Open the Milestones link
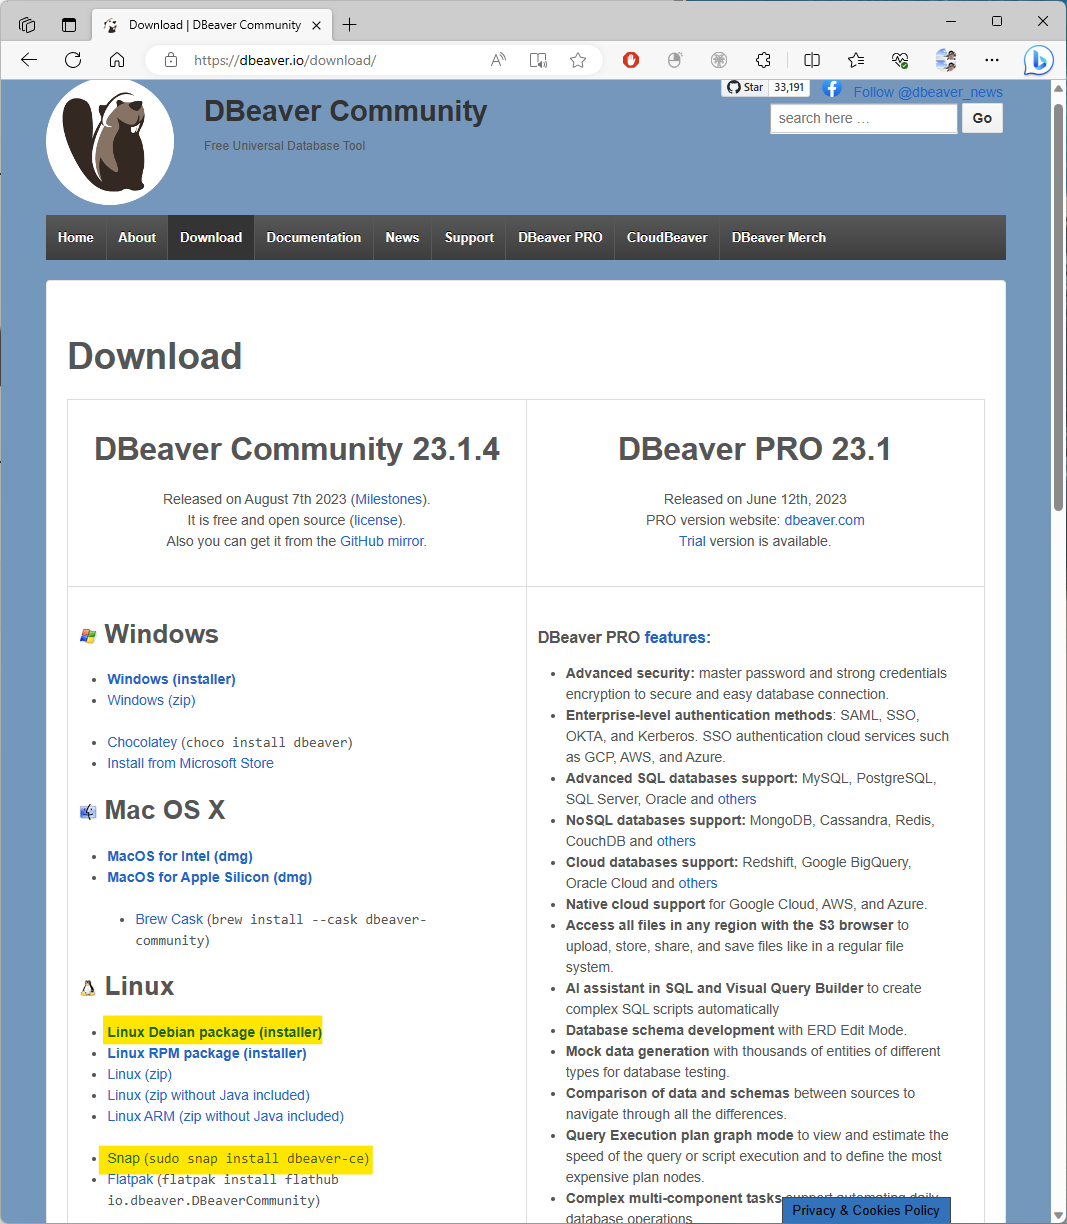This screenshot has height=1224, width=1067. pos(389,499)
